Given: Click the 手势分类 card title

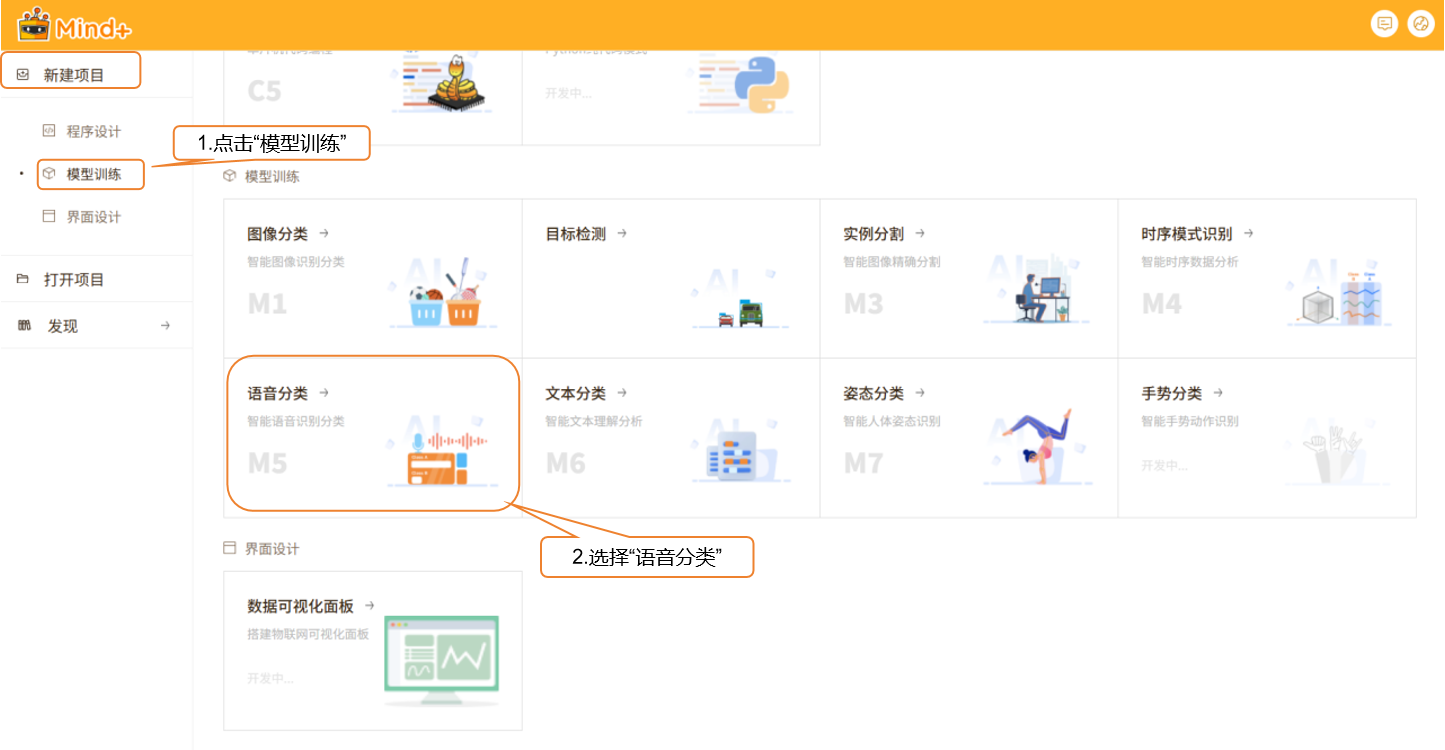Looking at the screenshot, I should [x=1171, y=393].
